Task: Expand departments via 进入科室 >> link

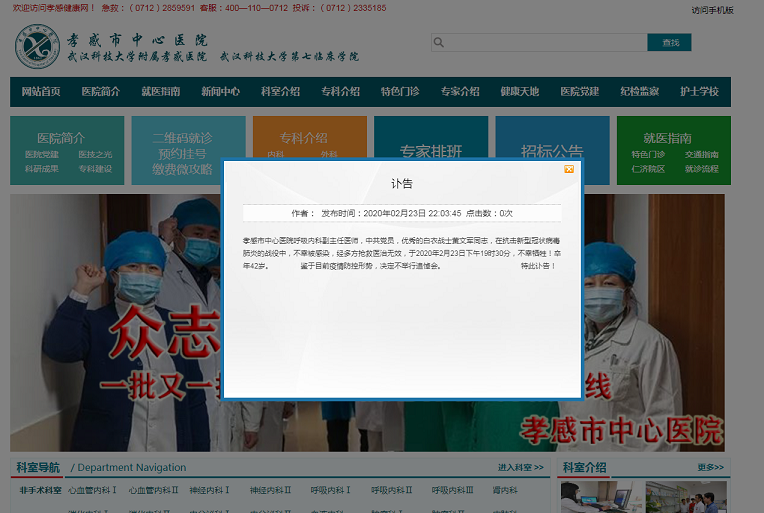Action: [x=520, y=468]
